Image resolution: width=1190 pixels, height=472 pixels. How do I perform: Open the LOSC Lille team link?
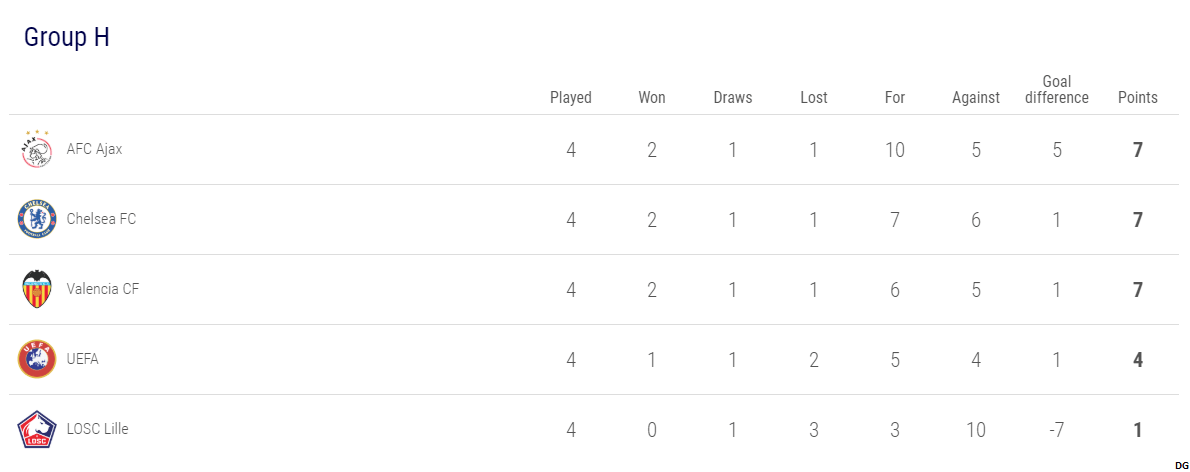[x=97, y=429]
